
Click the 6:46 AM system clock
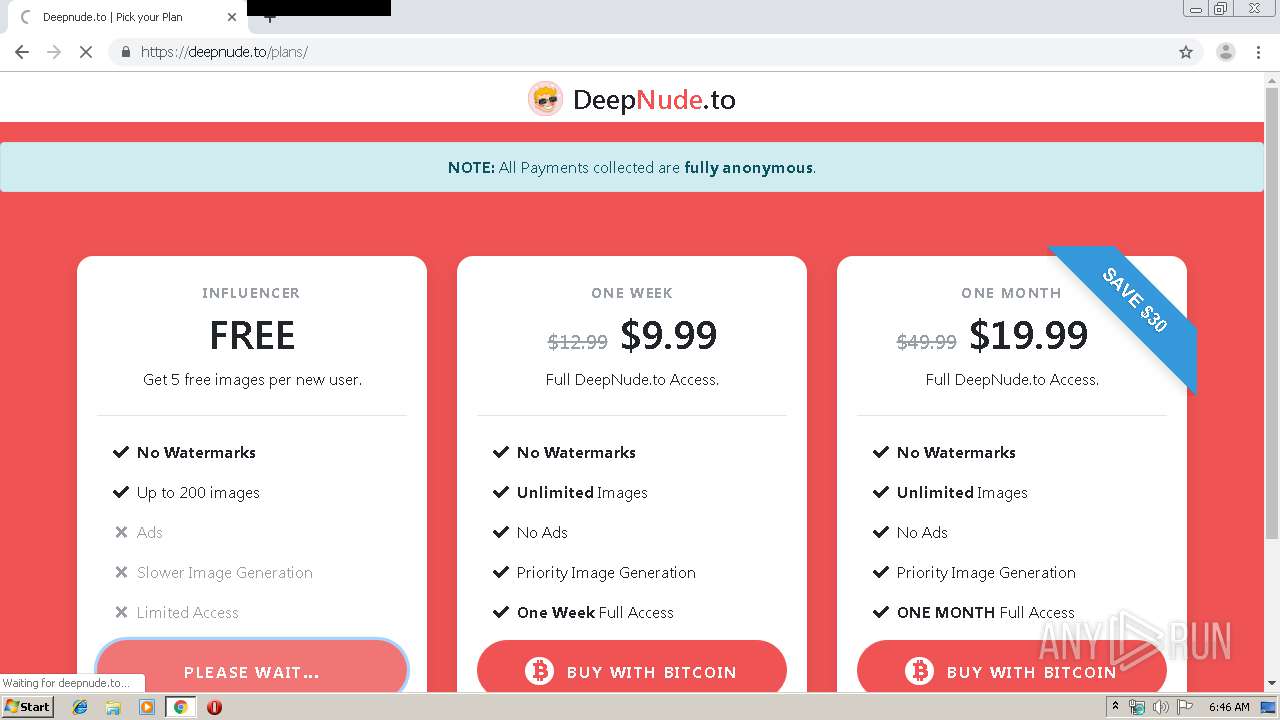(x=1229, y=707)
